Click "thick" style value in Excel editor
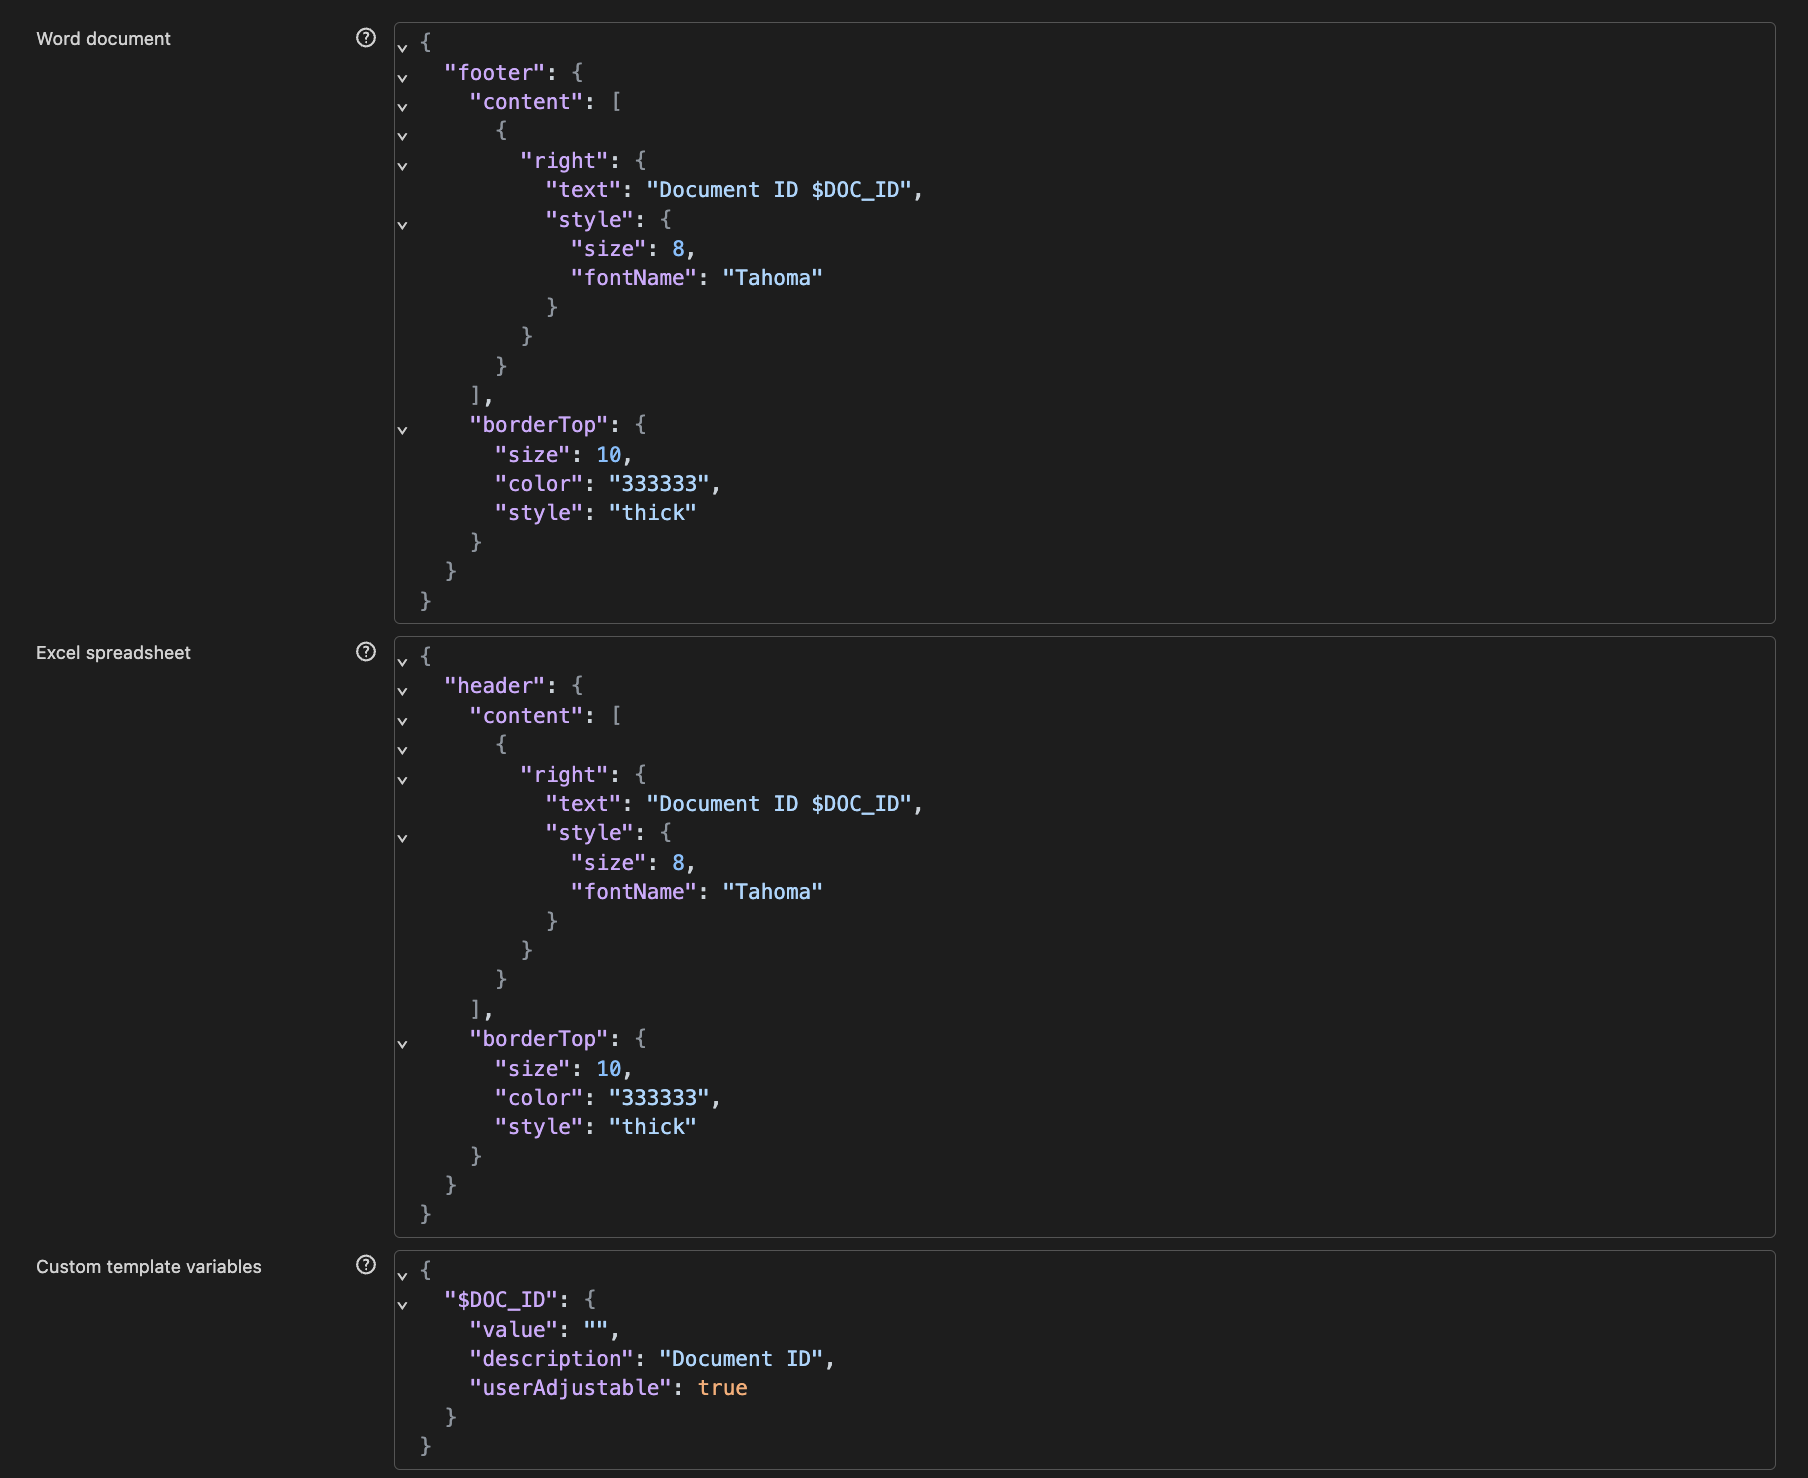1808x1478 pixels. 652,1127
